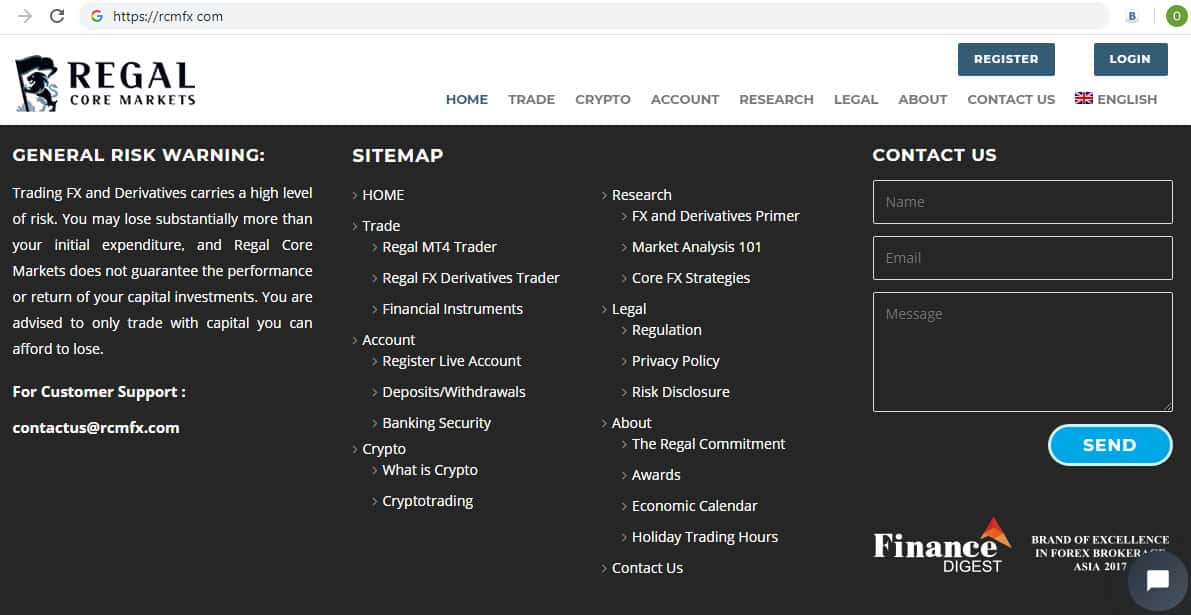Viewport: 1191px width, 615px height.
Task: Open the green profile avatar
Action: pyautogui.click(x=1177, y=16)
